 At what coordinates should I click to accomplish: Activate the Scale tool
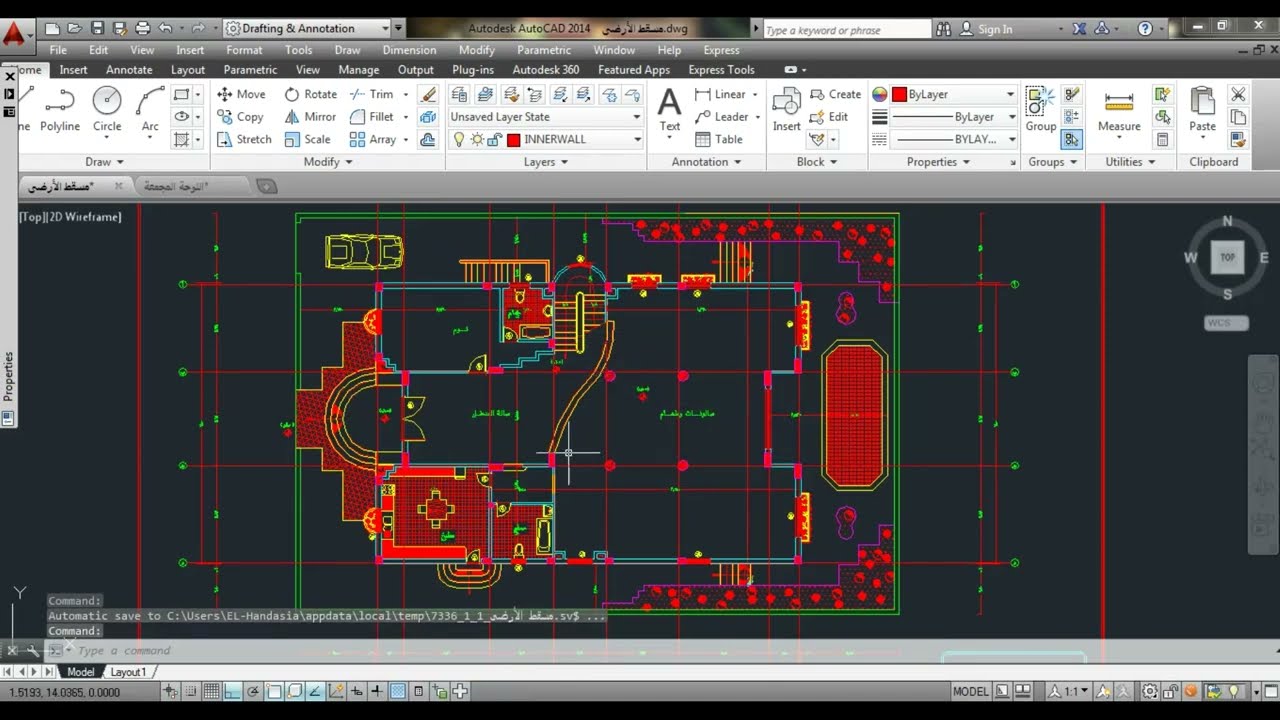[x=307, y=140]
